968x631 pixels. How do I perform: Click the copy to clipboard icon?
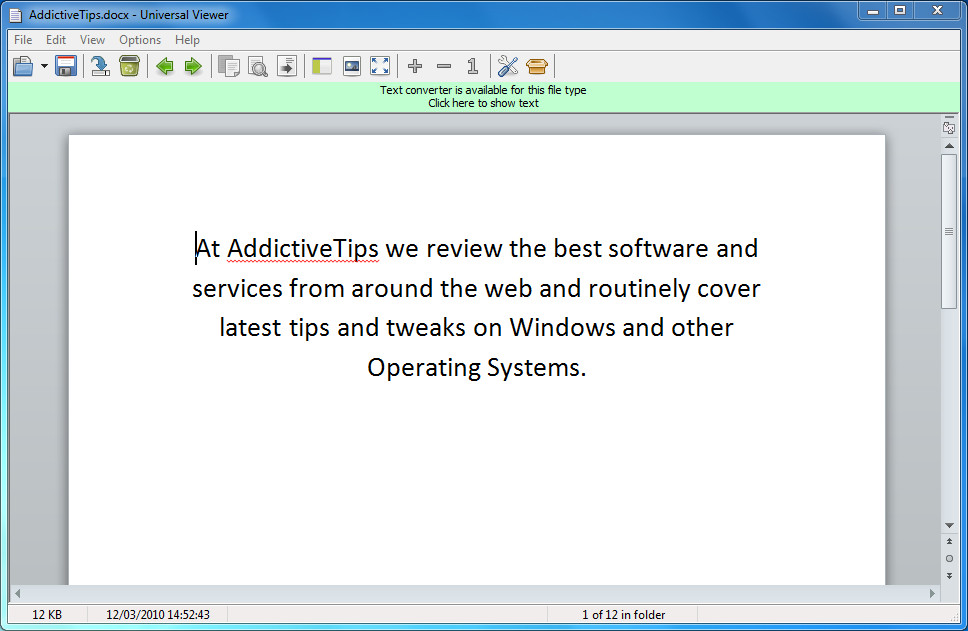(x=229, y=66)
